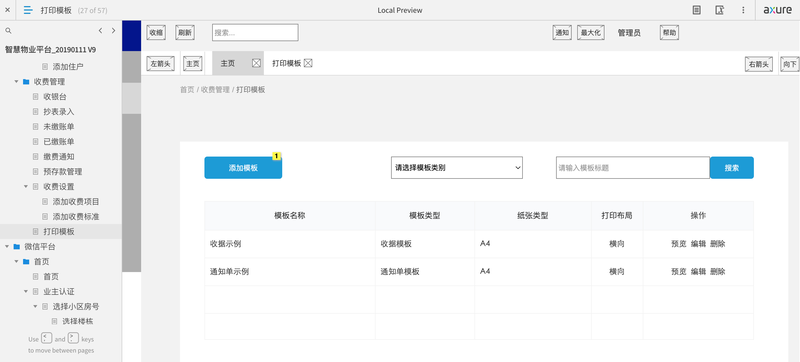Click 预览 for 收据示例
This screenshot has width=800, height=362.
pyautogui.click(x=679, y=244)
